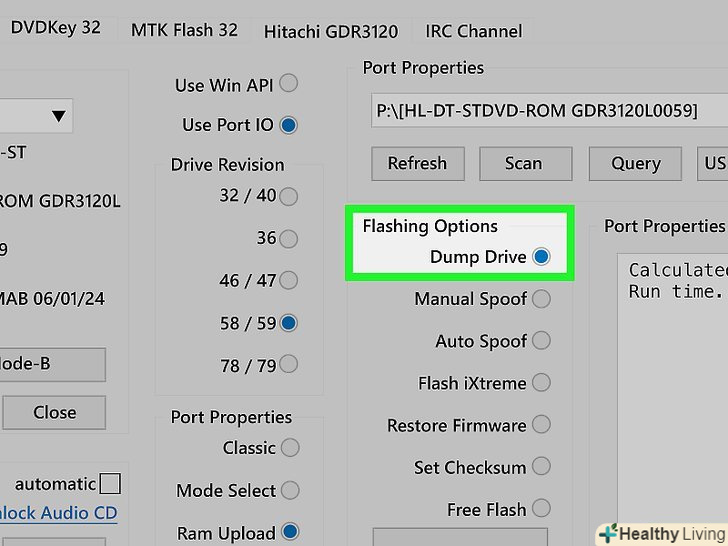Select the Ram Upload radio option

290,532
